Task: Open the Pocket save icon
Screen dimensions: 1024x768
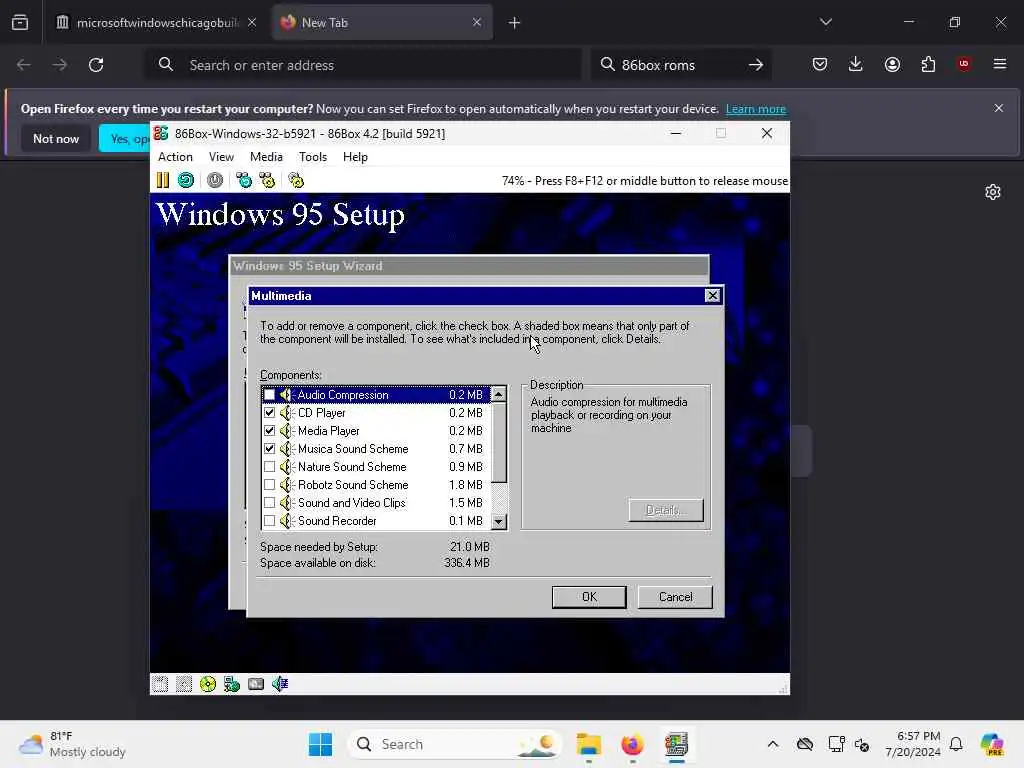Action: [820, 64]
